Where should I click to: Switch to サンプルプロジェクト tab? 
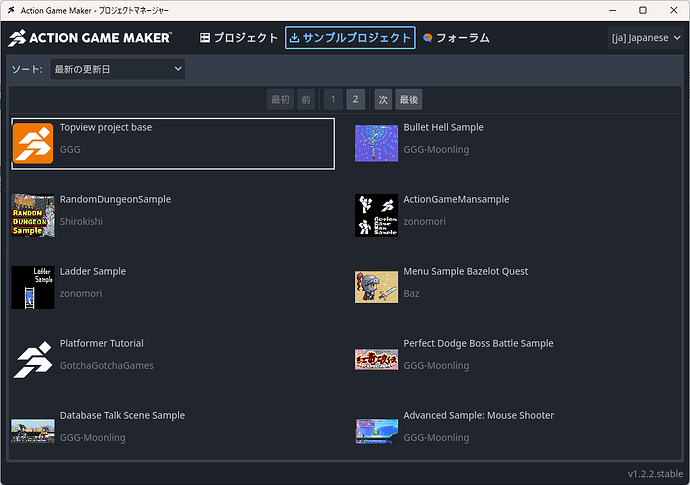point(350,38)
